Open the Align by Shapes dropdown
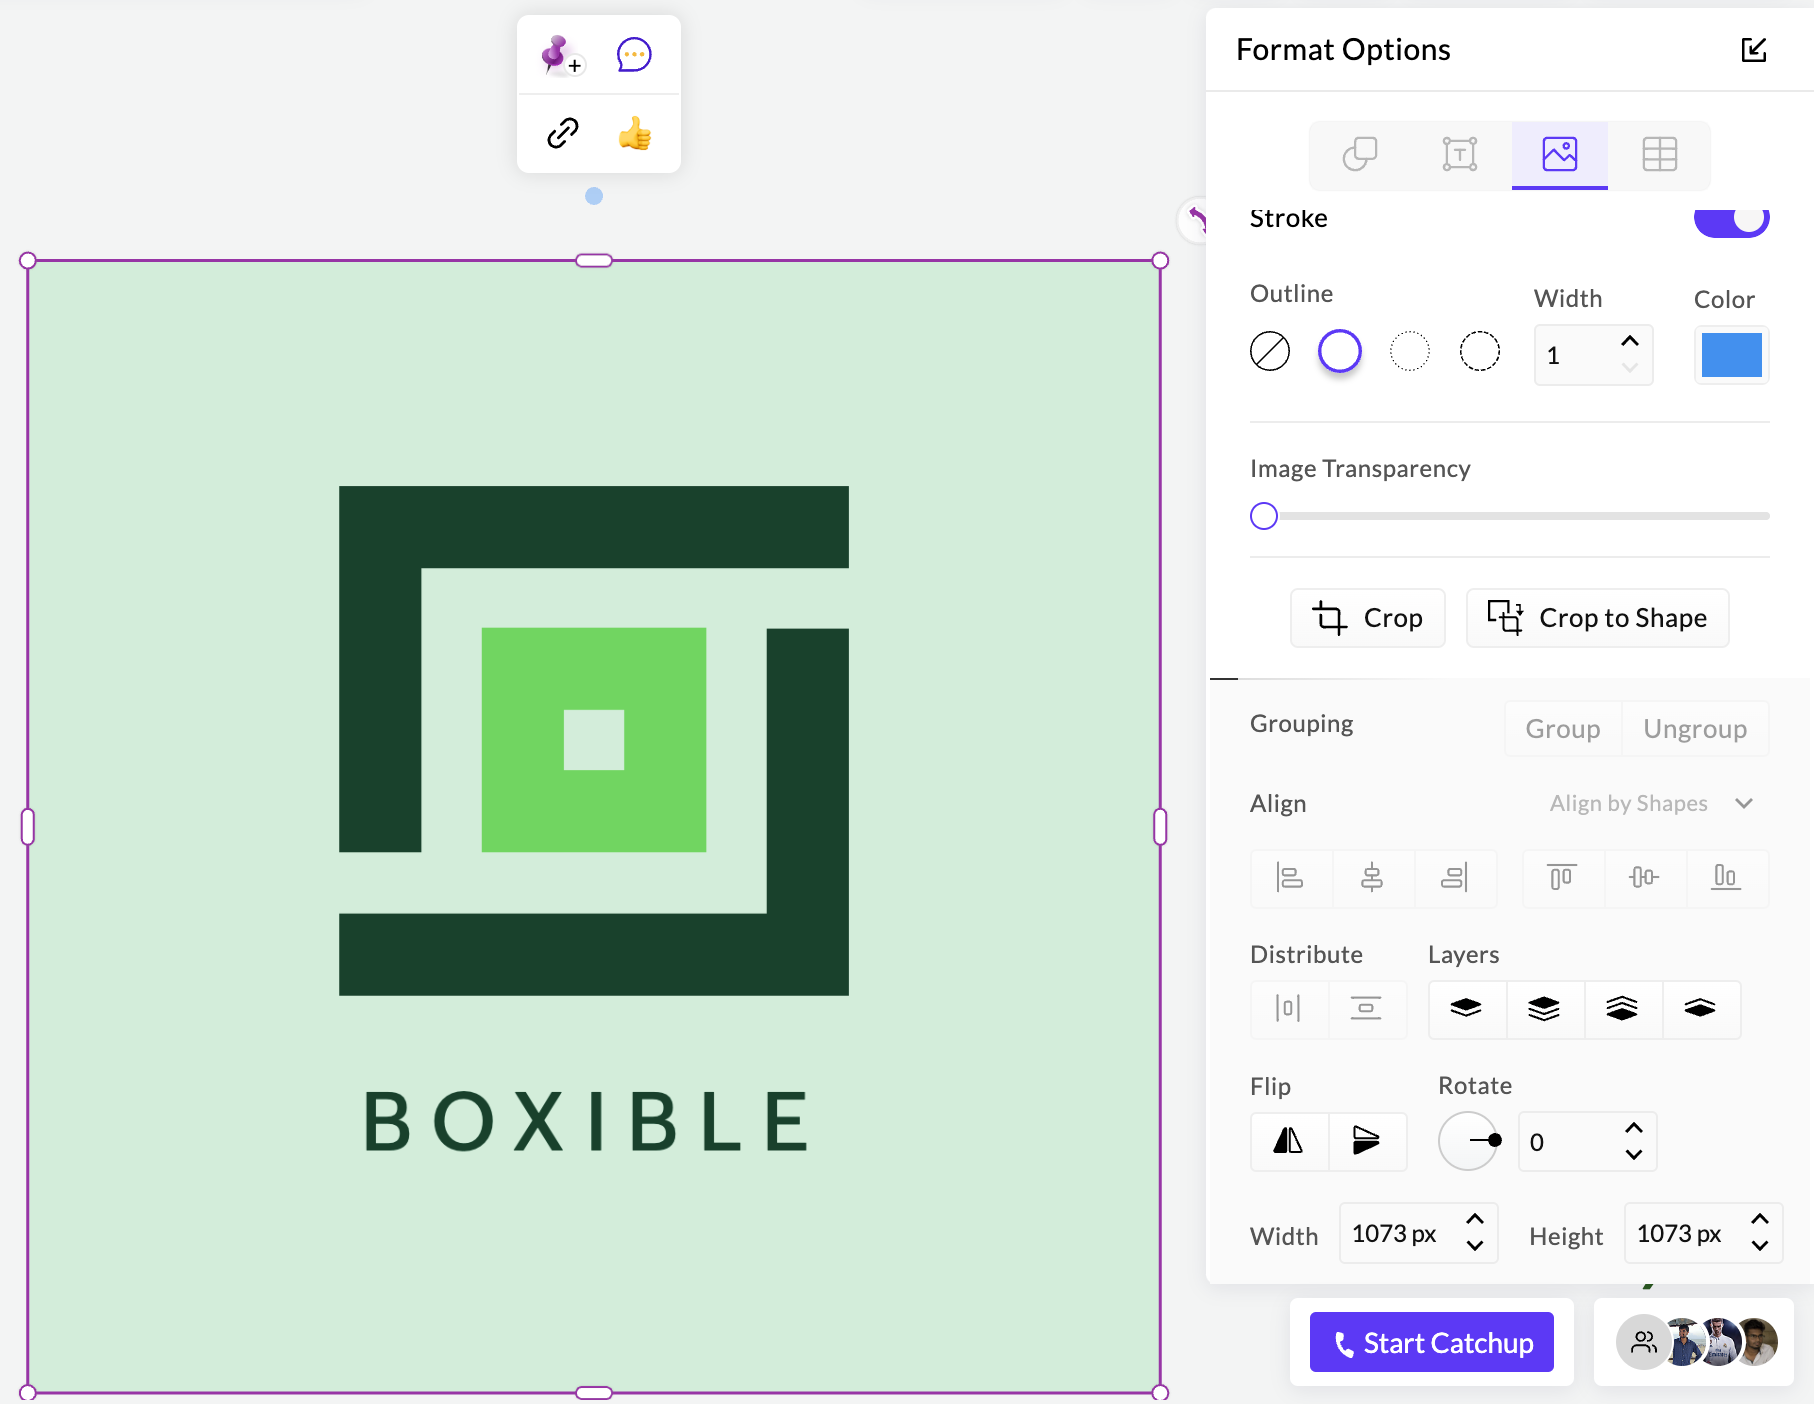Image resolution: width=1814 pixels, height=1404 pixels. point(1652,804)
